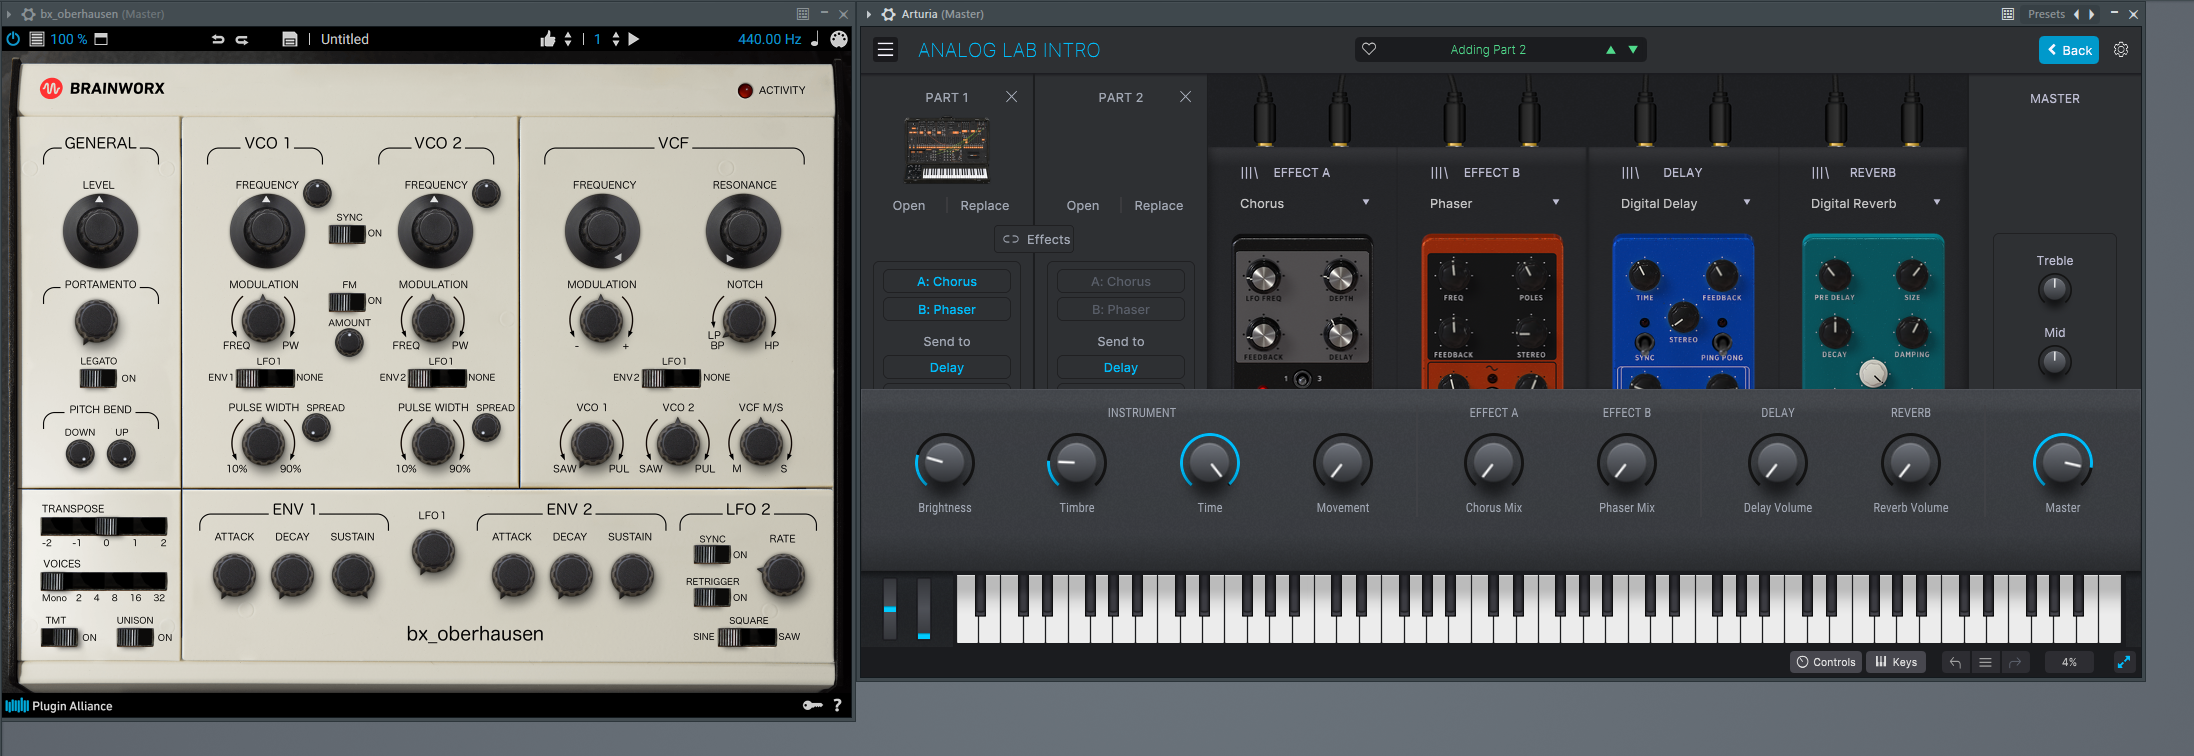Screen dimensions: 2194x756
Task: Show the Controls panel in Analog Lab
Action: coord(1826,662)
